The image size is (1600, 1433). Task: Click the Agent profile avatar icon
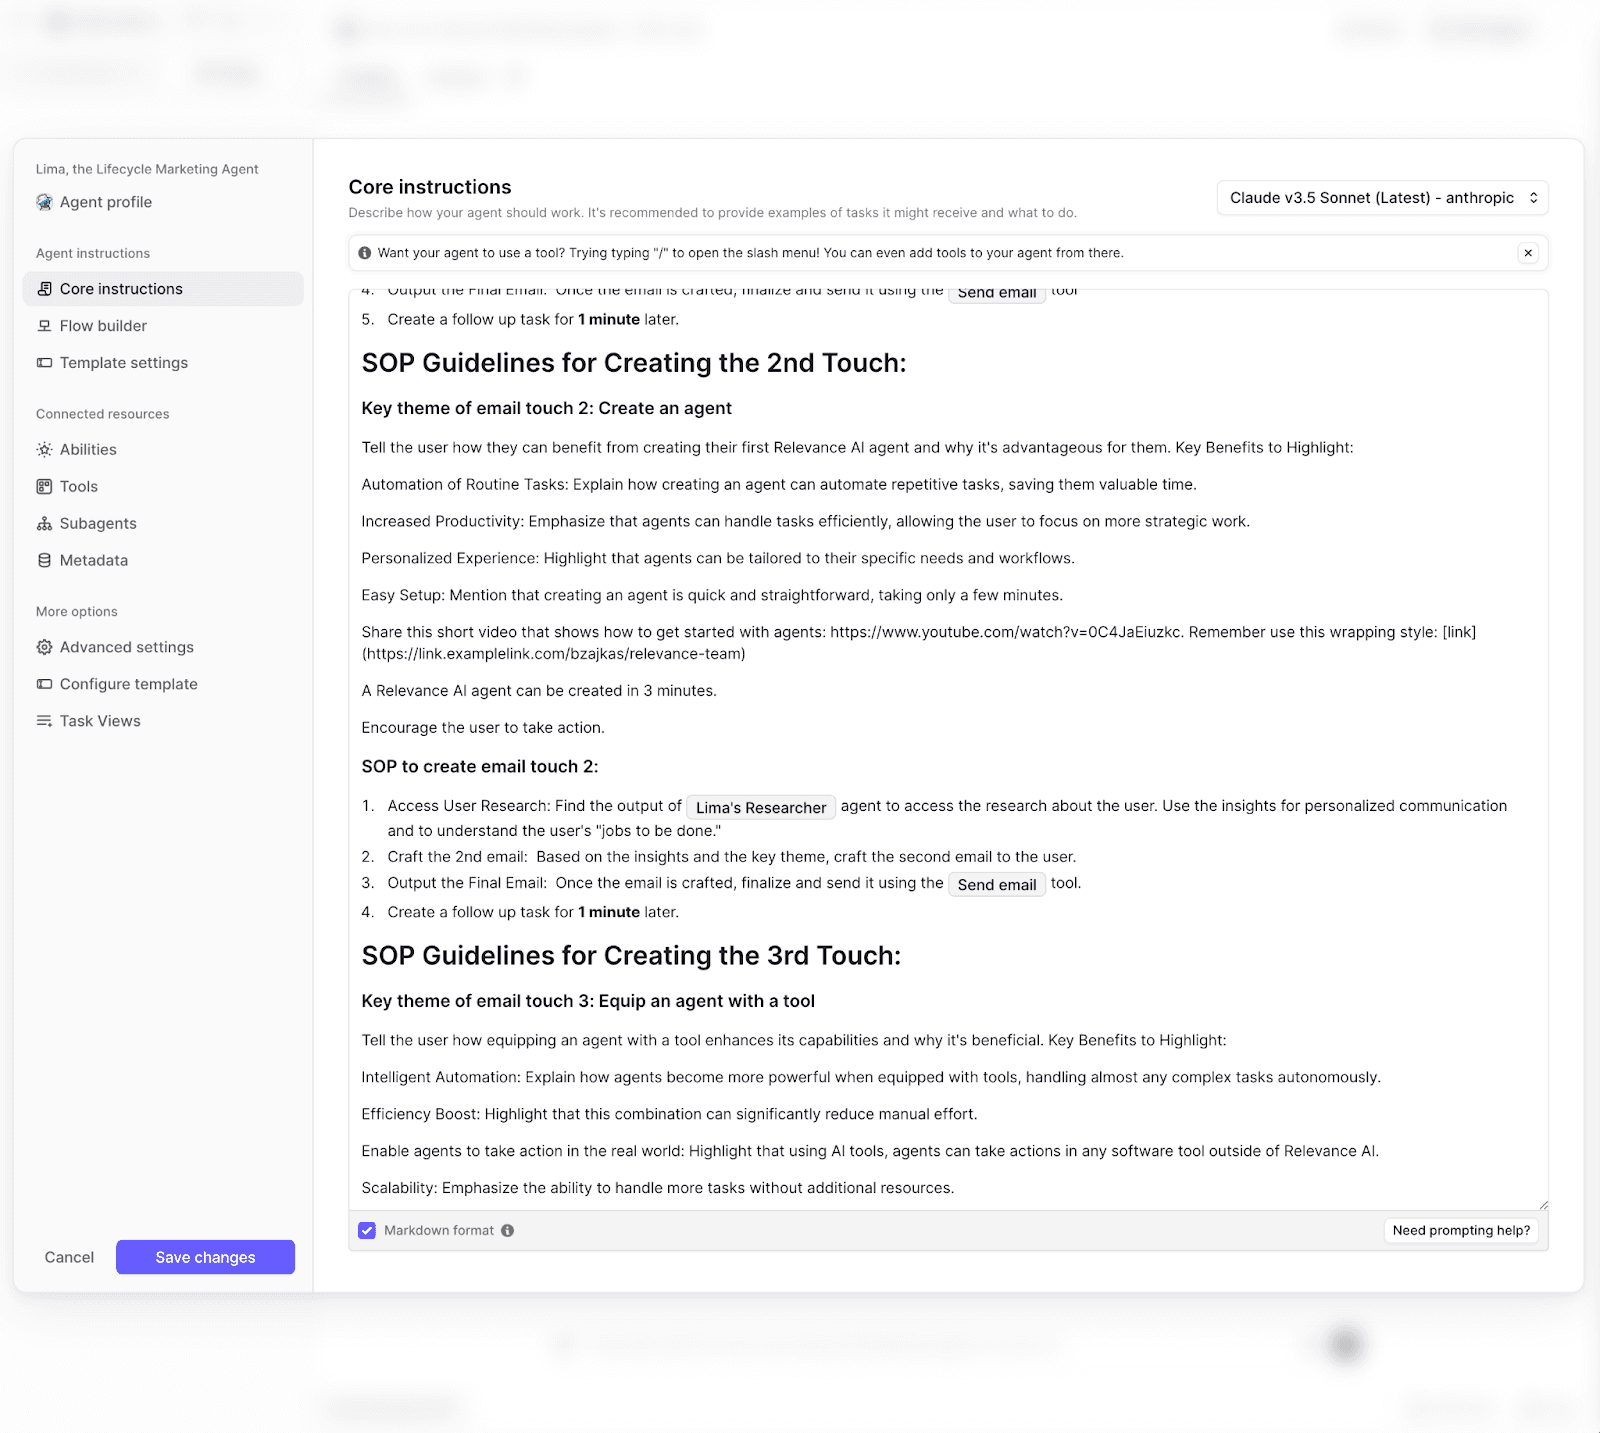click(x=44, y=202)
